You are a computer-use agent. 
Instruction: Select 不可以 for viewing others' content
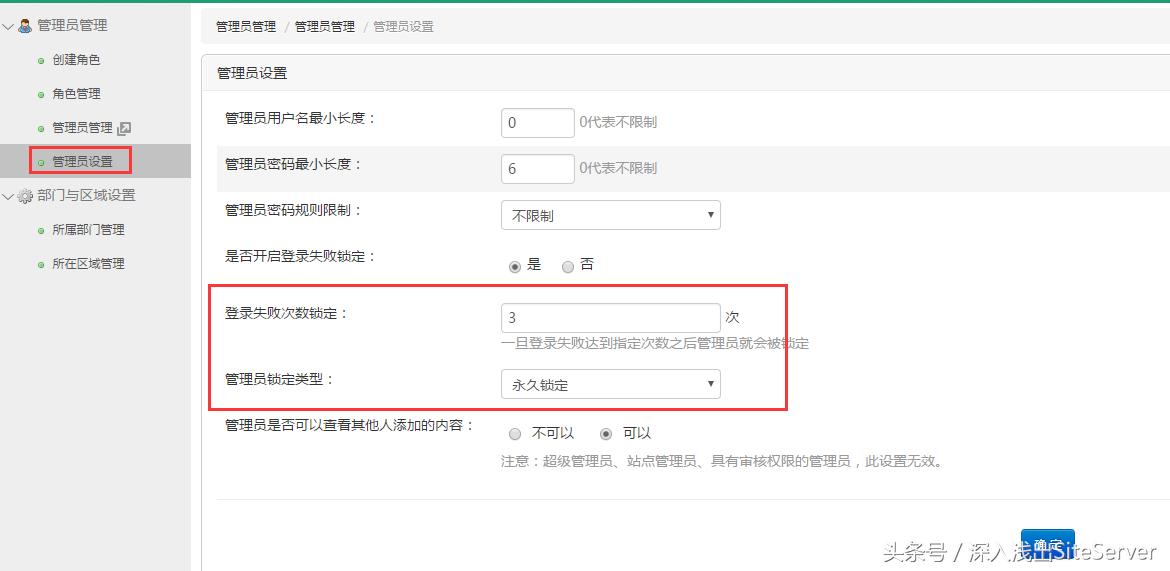coord(515,434)
